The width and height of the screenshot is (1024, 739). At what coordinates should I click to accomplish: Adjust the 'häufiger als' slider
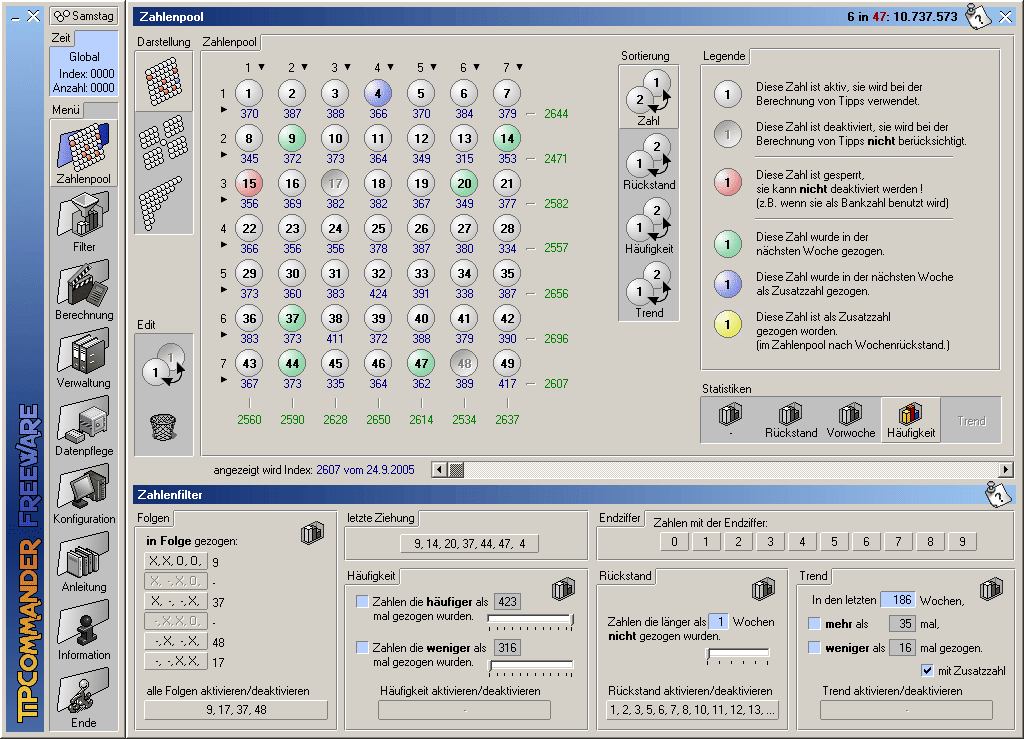pos(530,620)
